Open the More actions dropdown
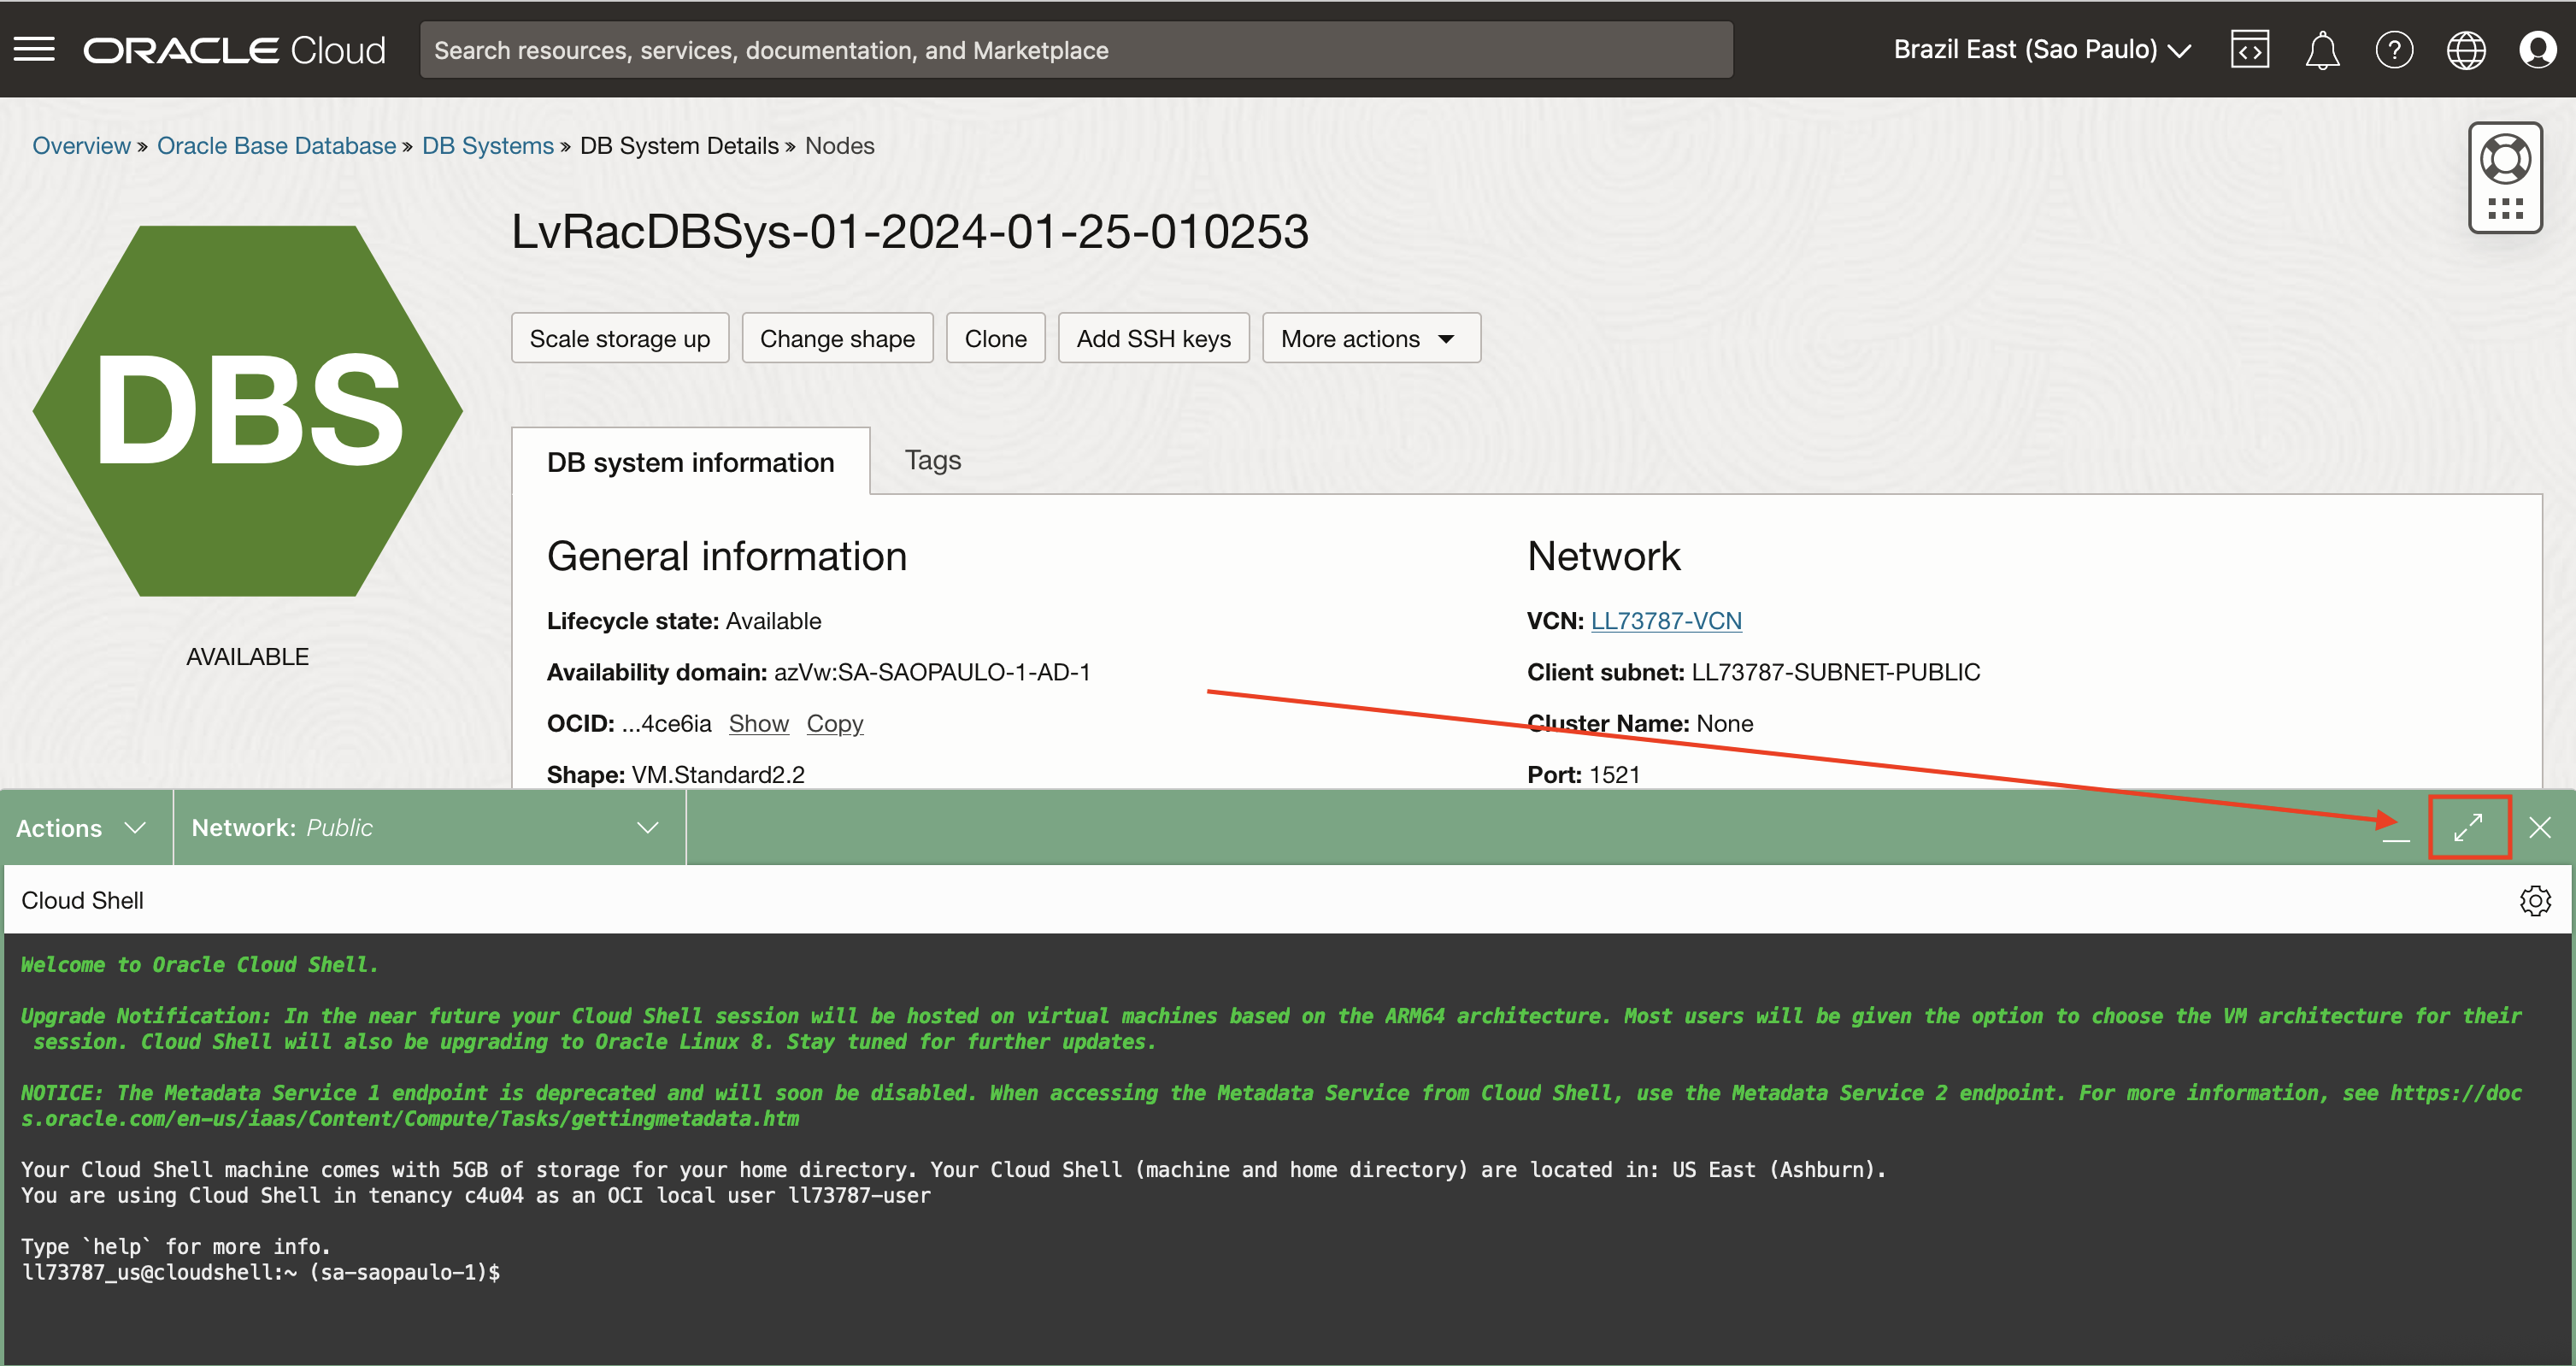2576x1366 pixels. [1370, 338]
